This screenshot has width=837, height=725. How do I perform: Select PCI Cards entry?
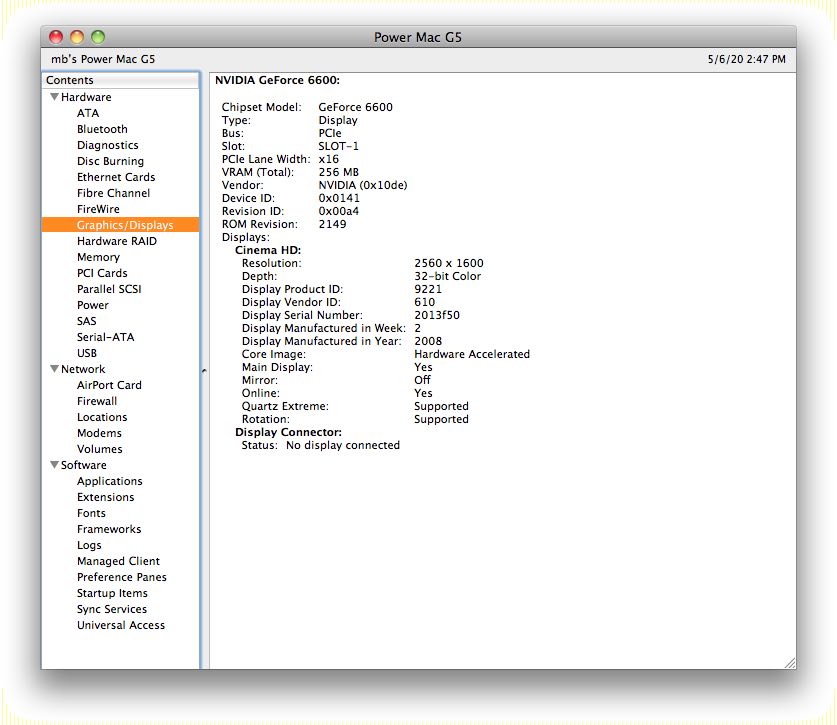coord(102,273)
